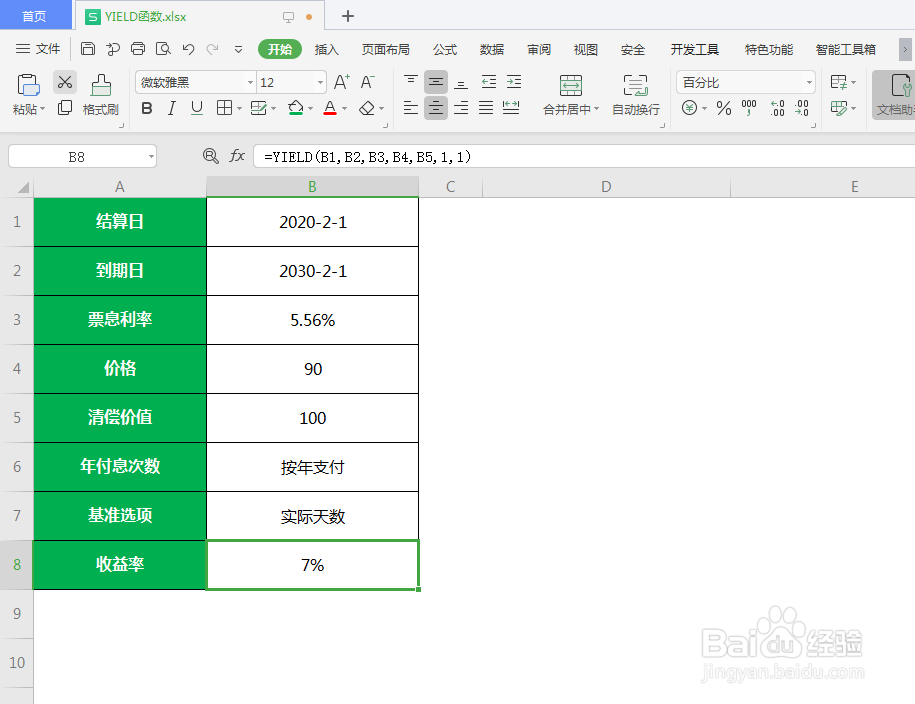Viewport: 915px width, 704px height.
Task: Switch to the 数据 tab
Action: point(491,50)
